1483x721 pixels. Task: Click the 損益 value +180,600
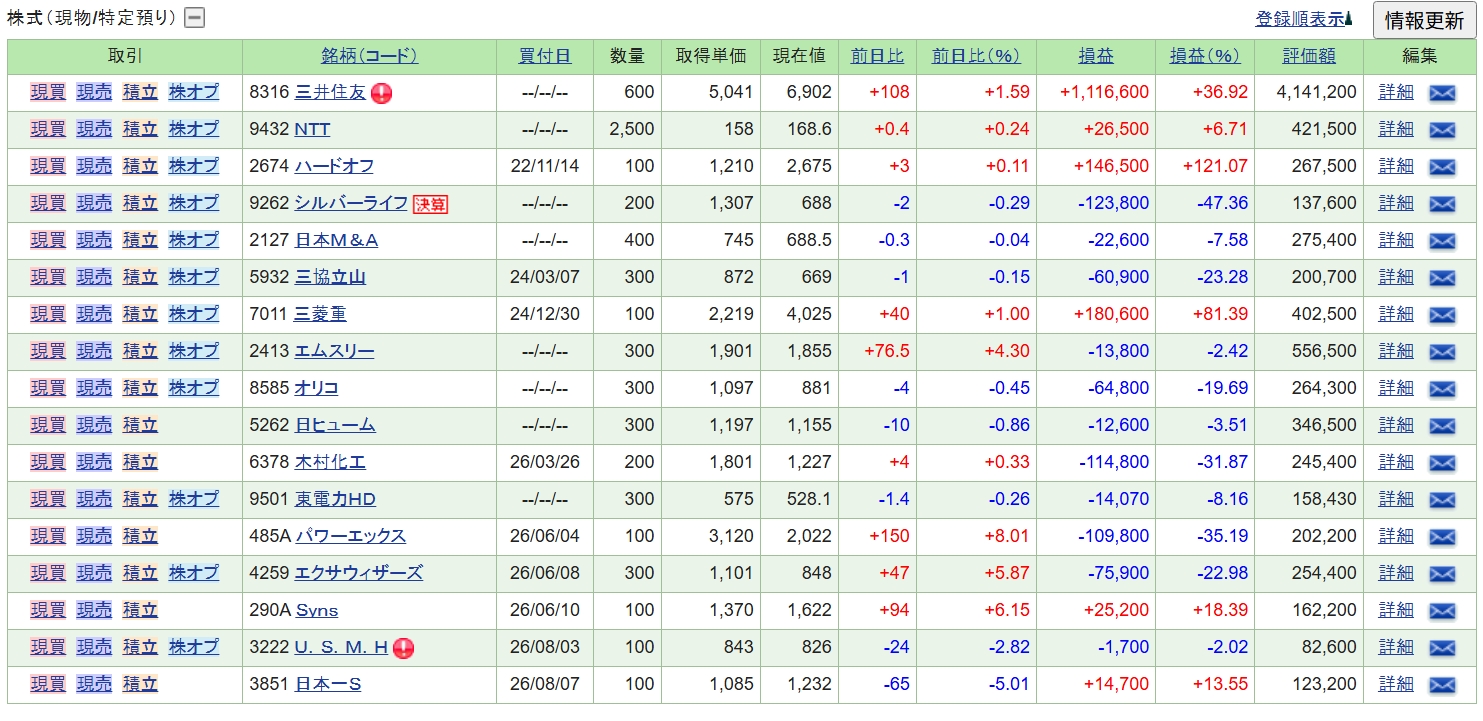point(1111,314)
